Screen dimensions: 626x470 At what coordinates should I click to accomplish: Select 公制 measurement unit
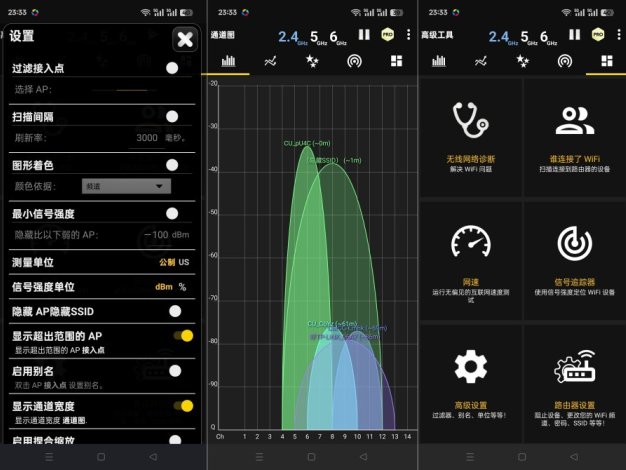click(x=167, y=262)
